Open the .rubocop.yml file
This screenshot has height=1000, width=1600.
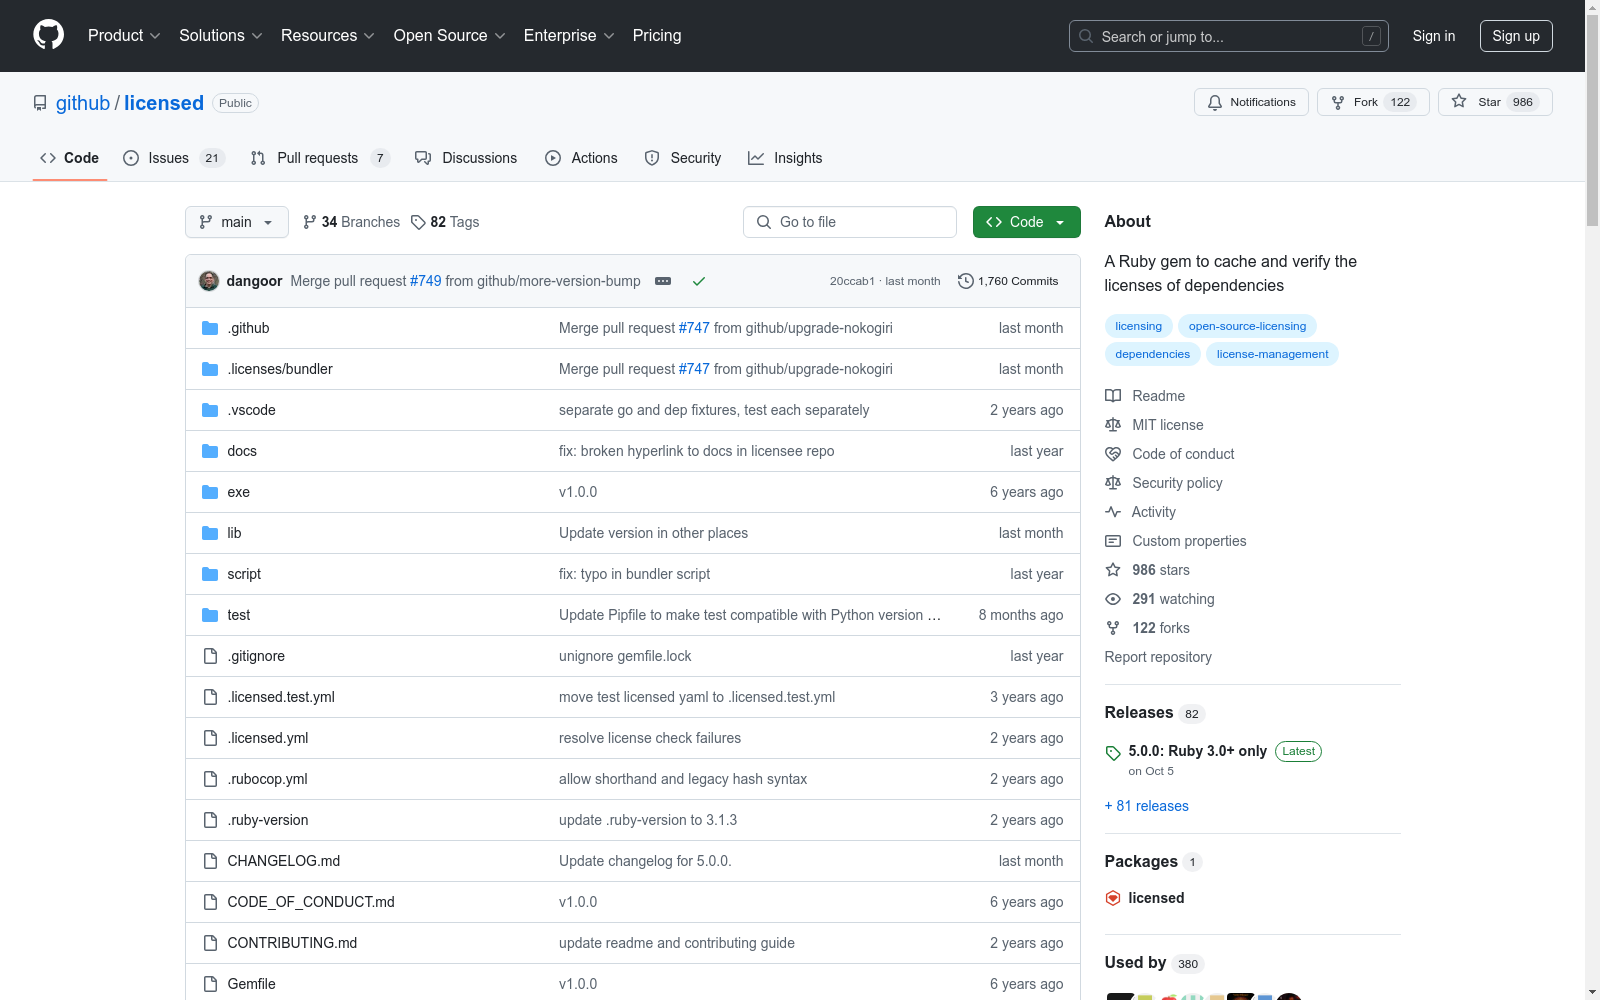point(267,779)
